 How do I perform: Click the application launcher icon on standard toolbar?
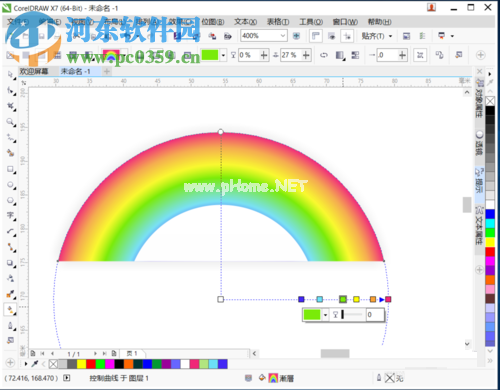pos(442,36)
